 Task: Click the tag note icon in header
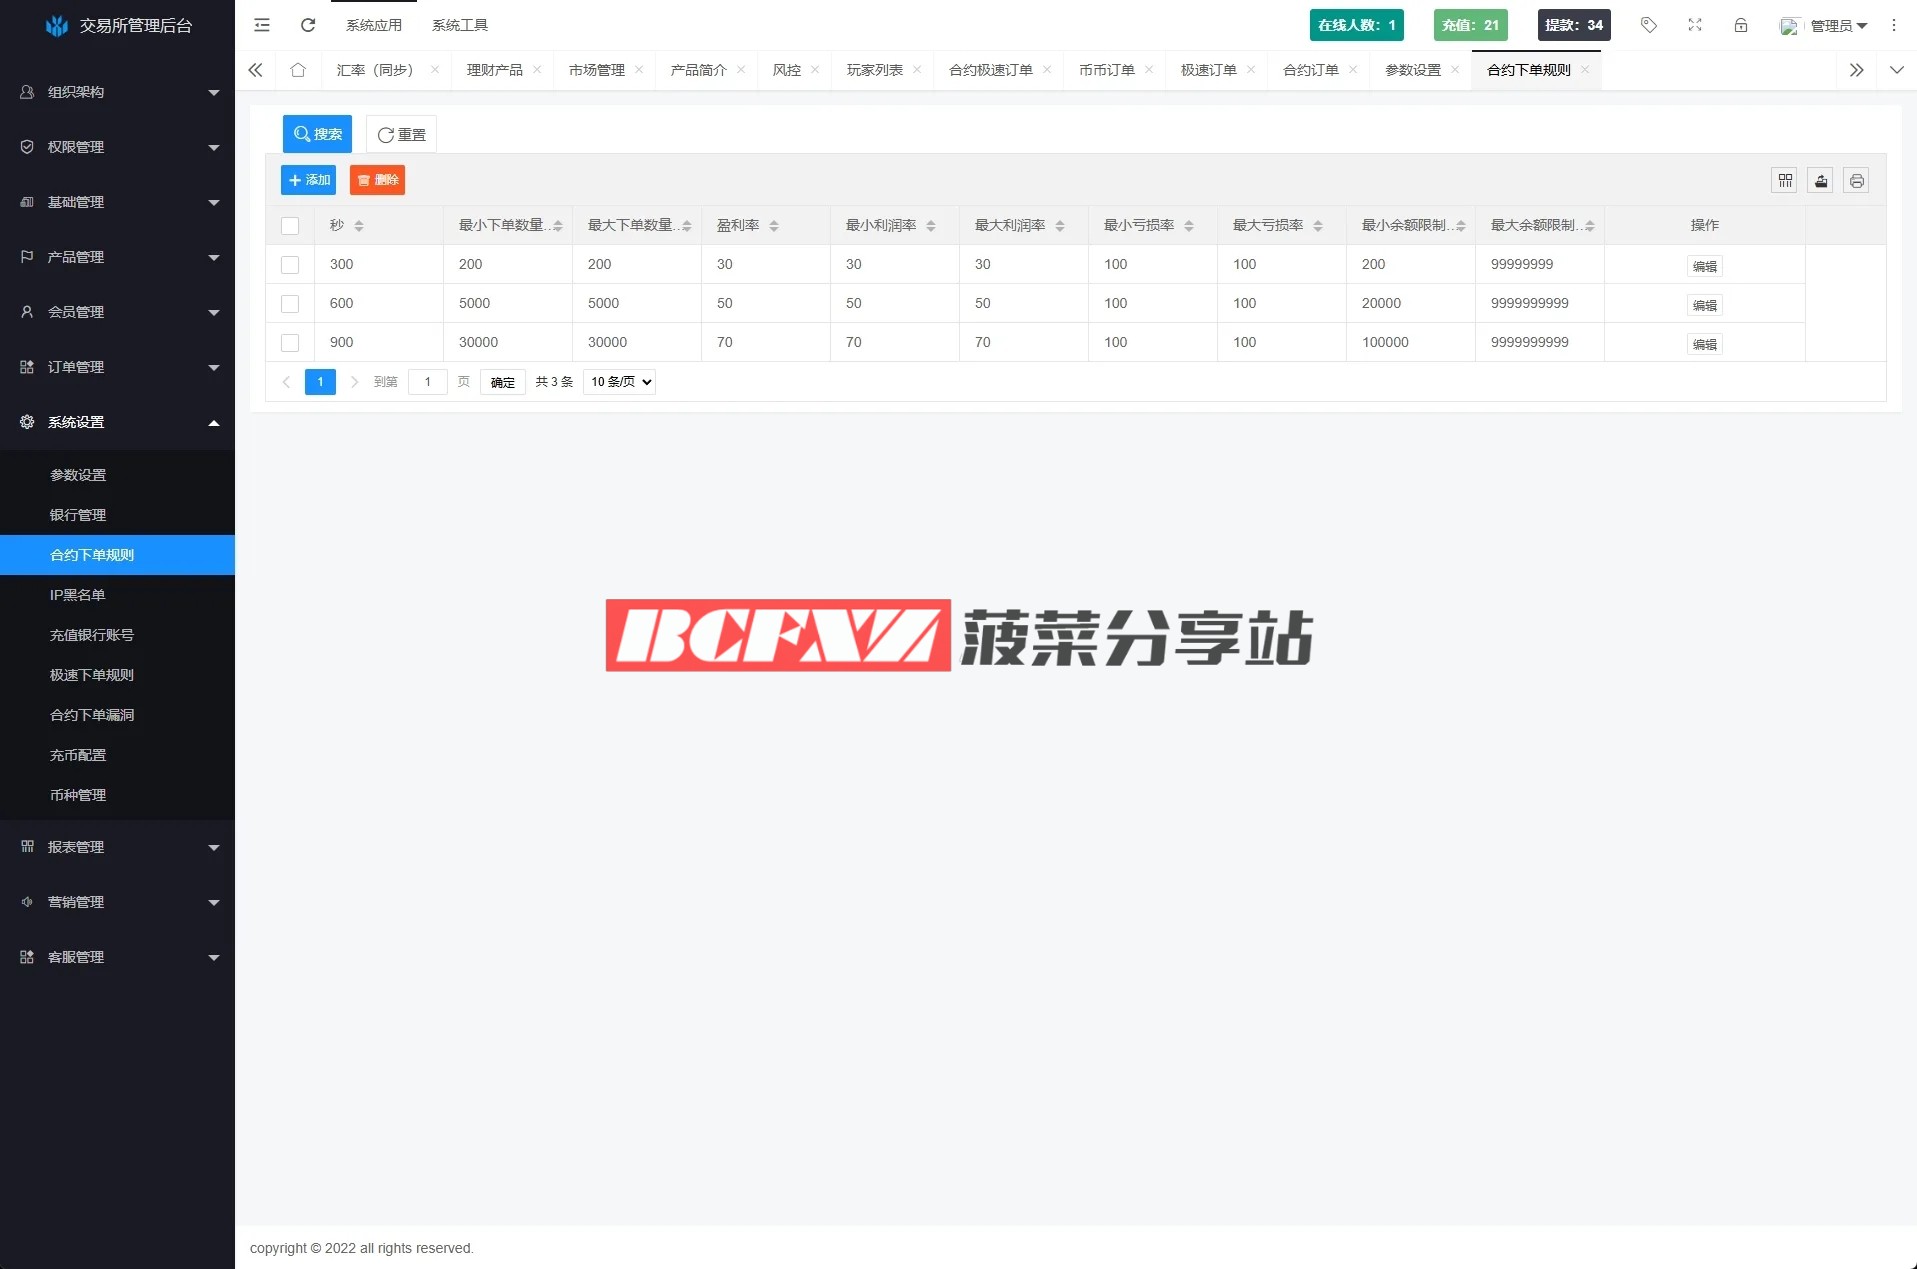[1649, 25]
